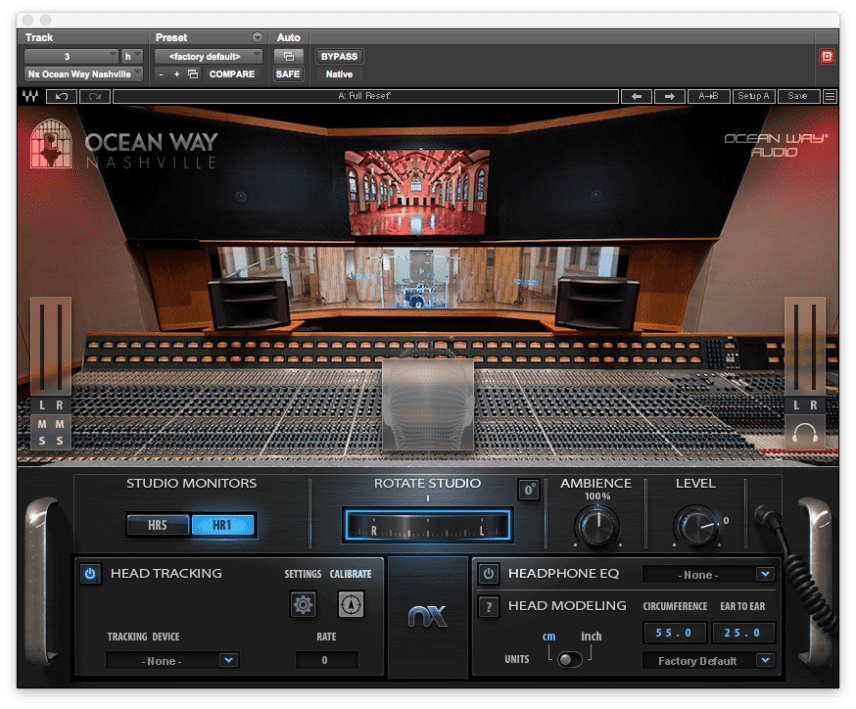Open the automation enable window icon
Screen dimensions: 856x709
tap(288, 56)
